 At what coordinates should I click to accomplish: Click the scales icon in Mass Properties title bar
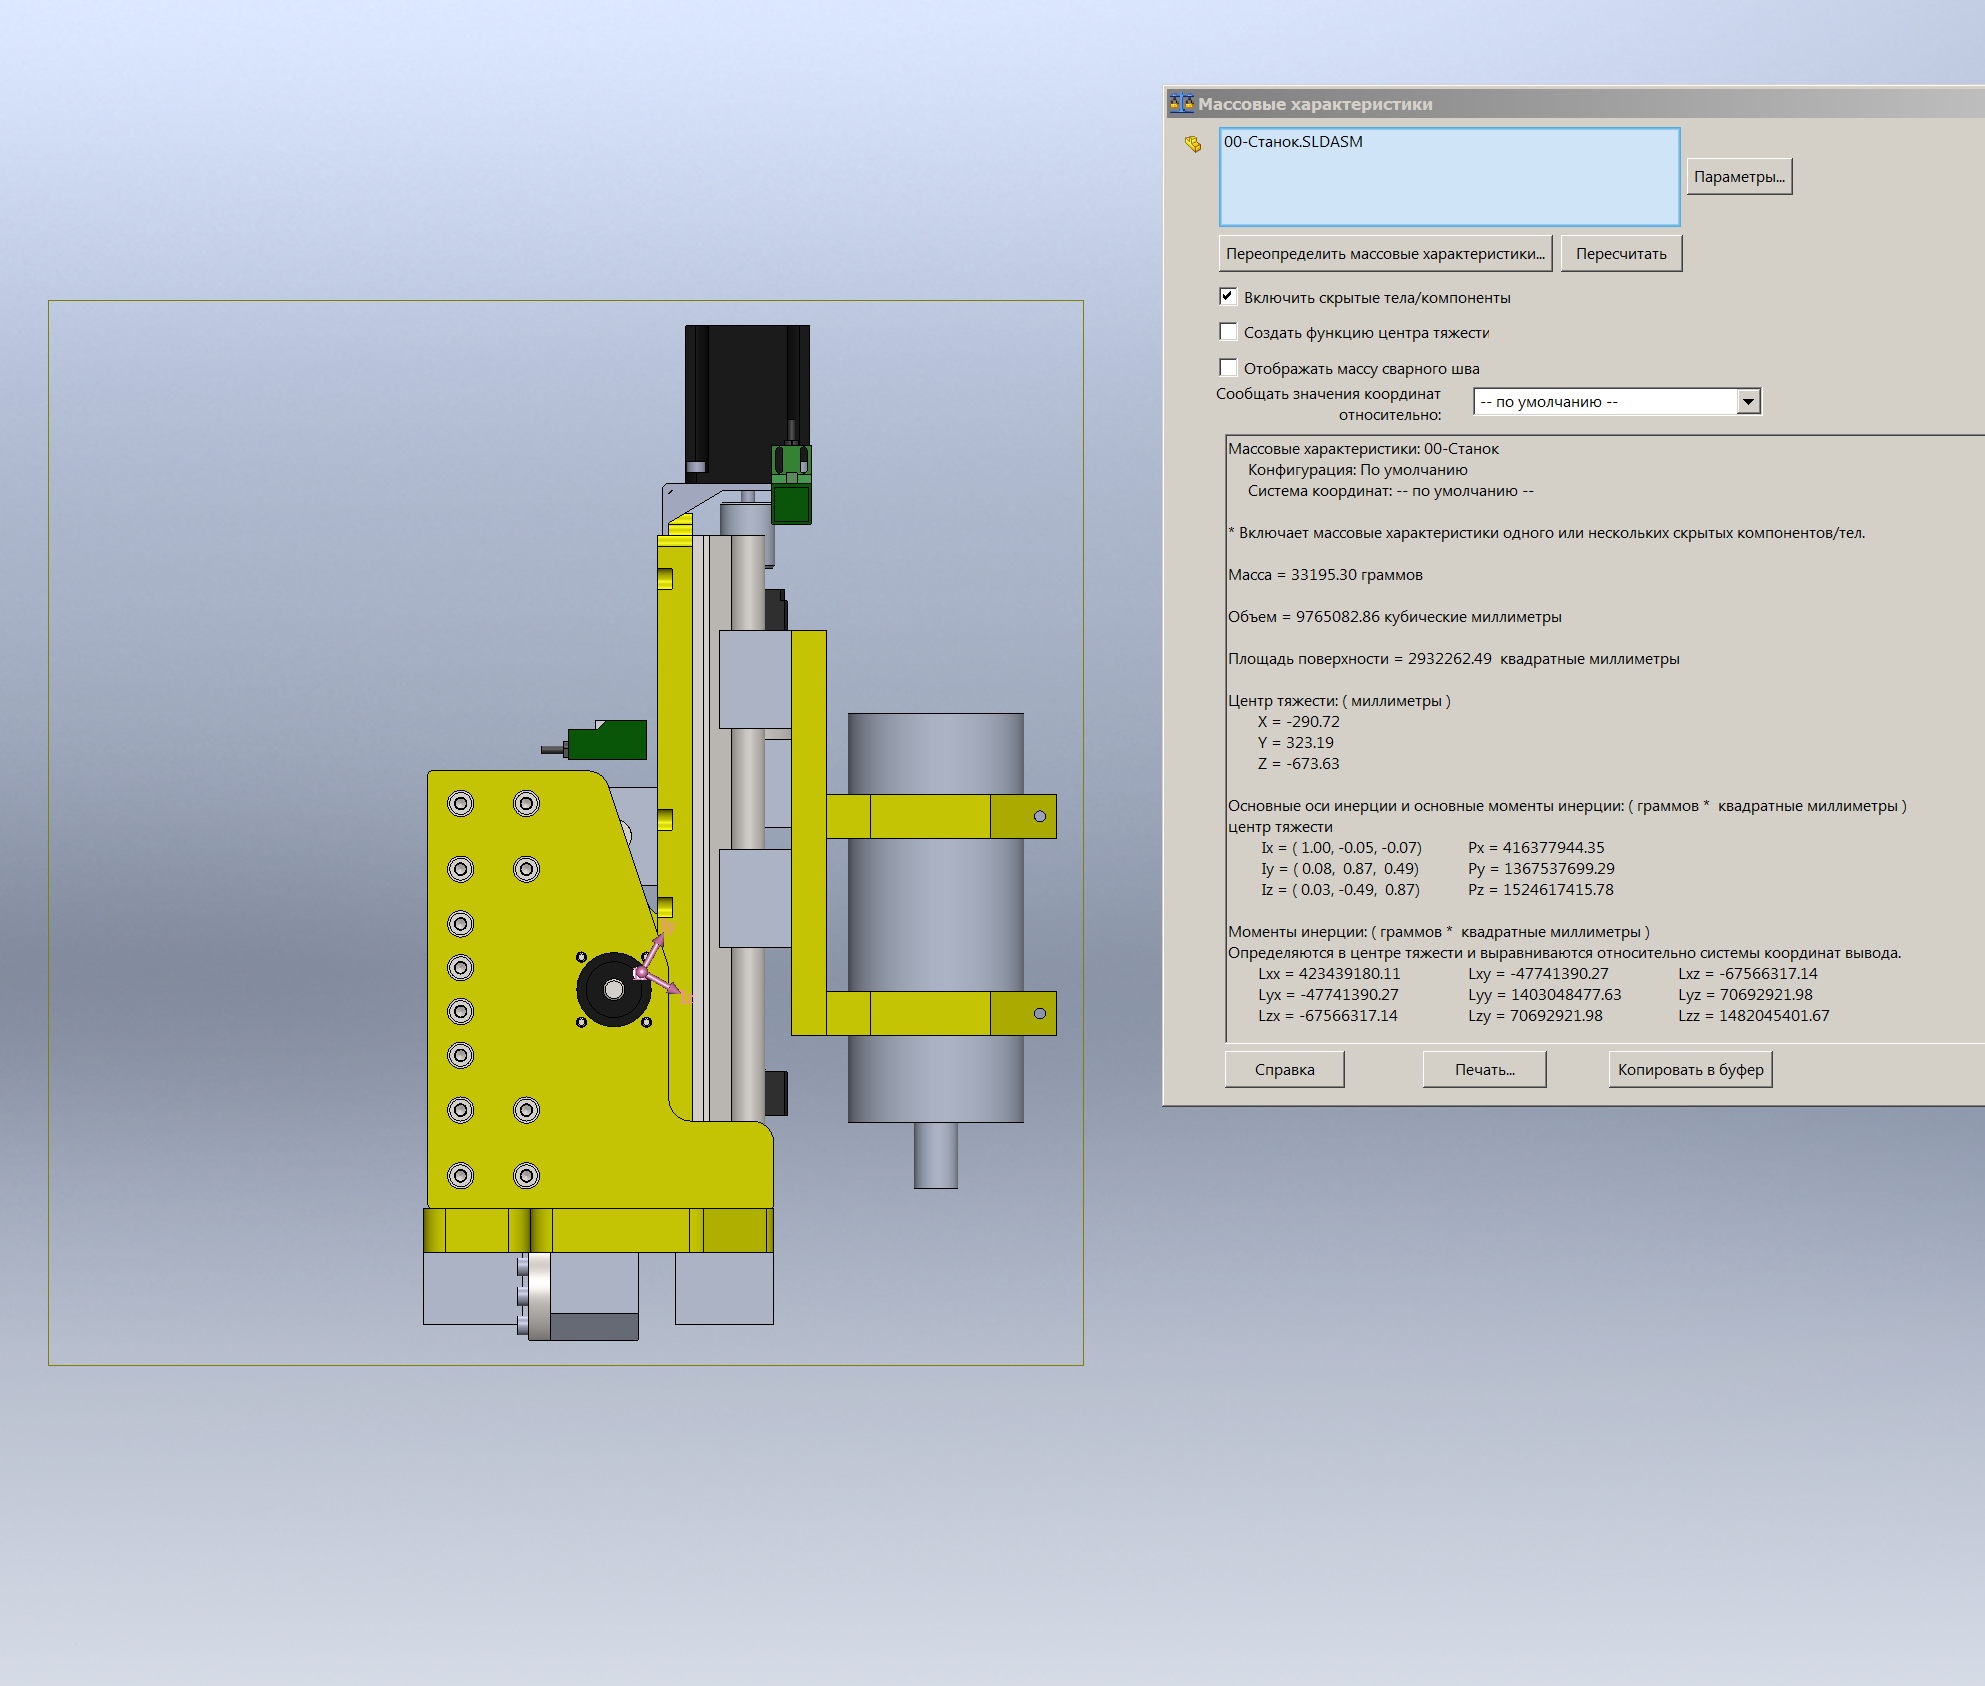(1182, 103)
